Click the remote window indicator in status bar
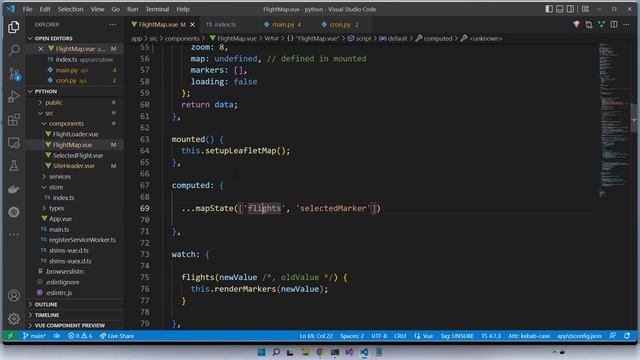Viewport: 640px width, 360px height. point(11,336)
